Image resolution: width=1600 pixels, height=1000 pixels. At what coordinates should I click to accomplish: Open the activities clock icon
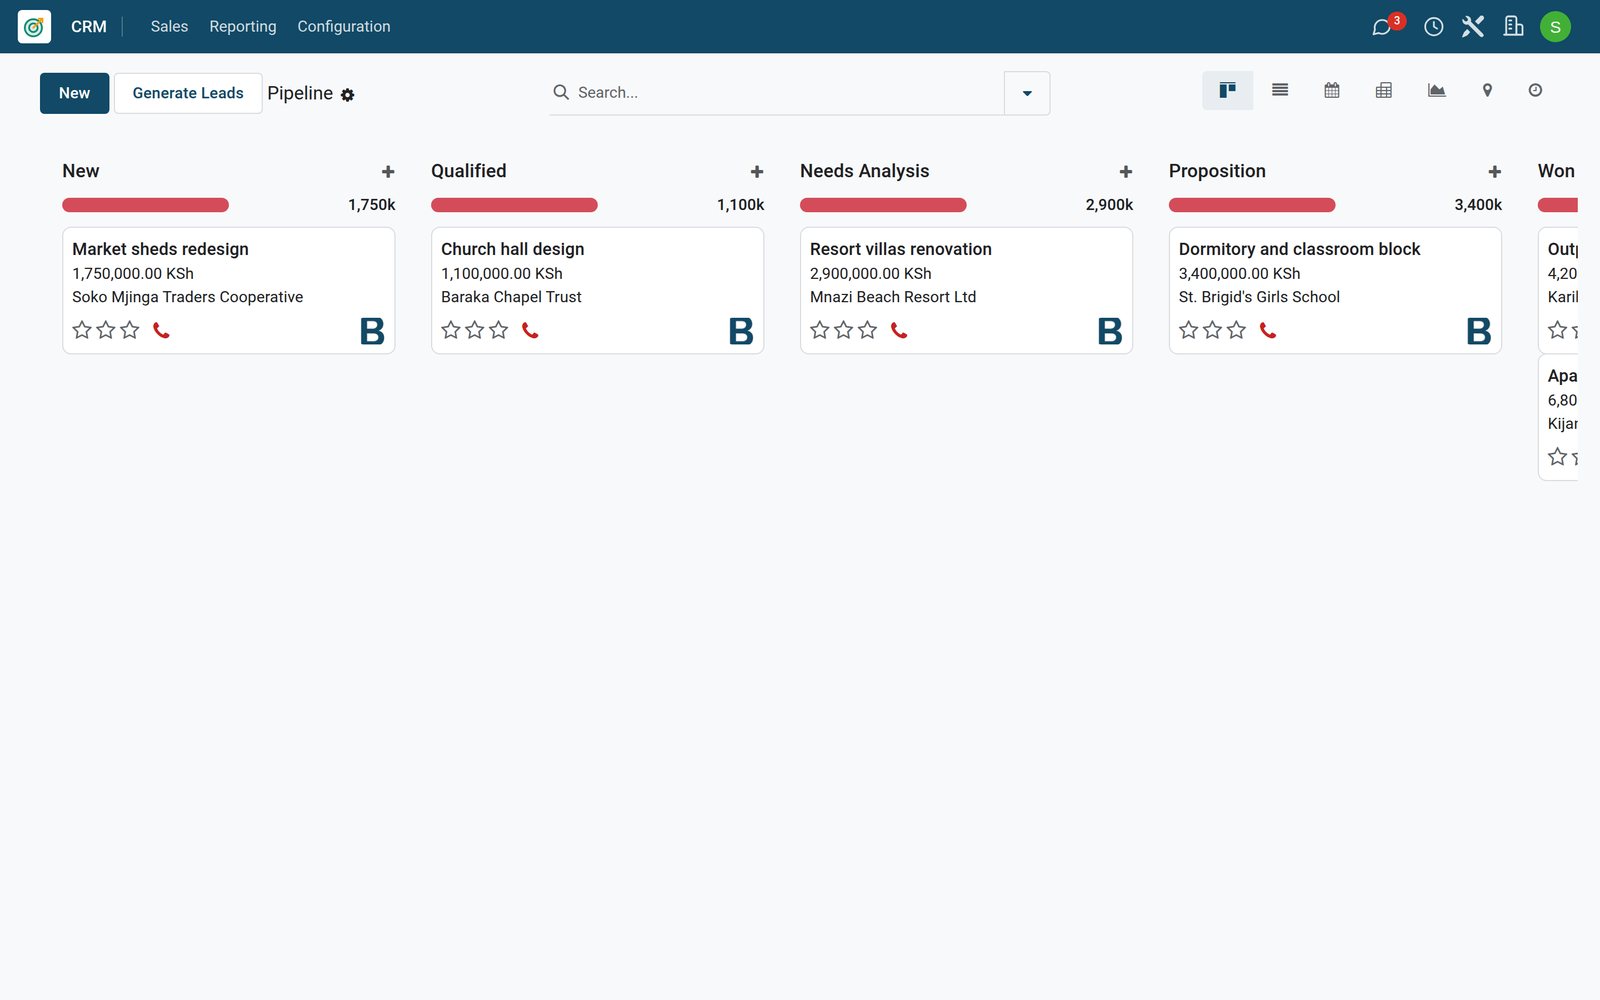click(x=1433, y=27)
